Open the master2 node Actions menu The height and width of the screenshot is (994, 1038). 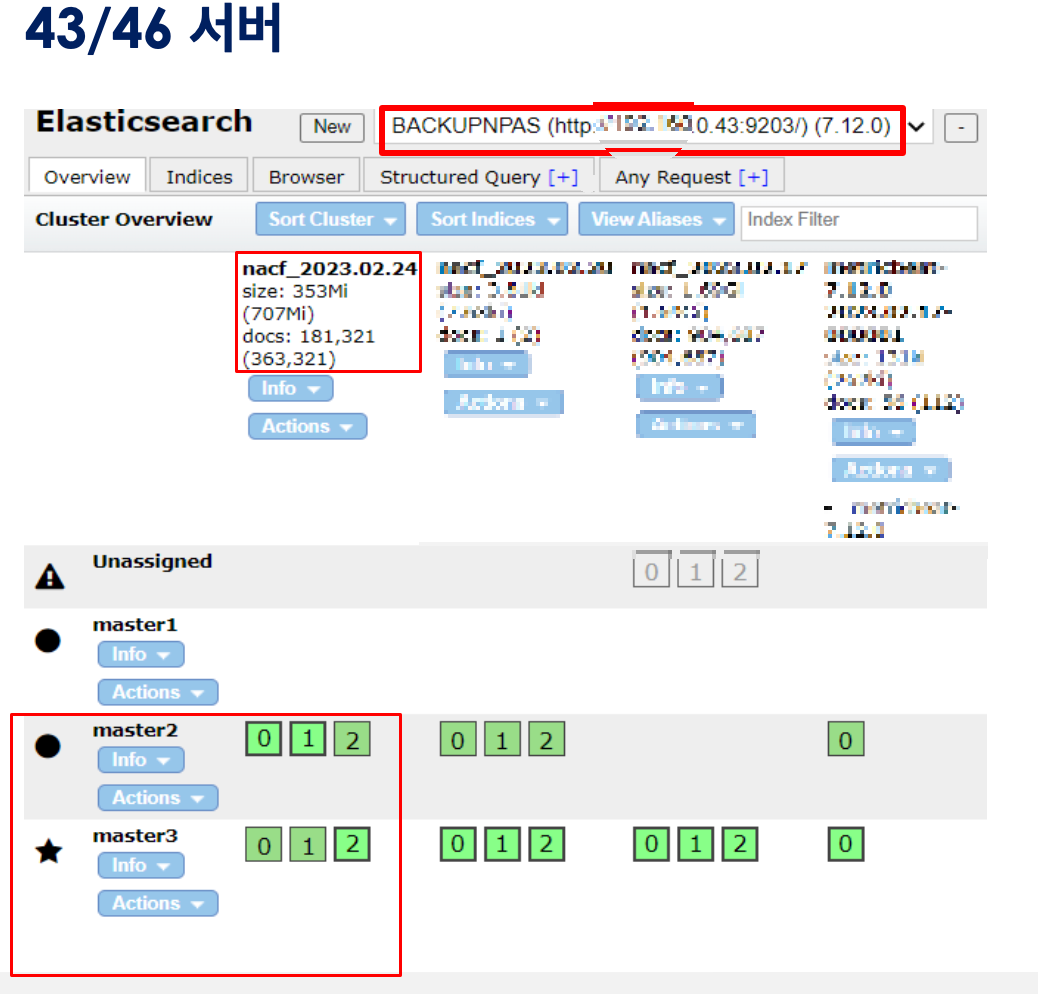(x=158, y=797)
